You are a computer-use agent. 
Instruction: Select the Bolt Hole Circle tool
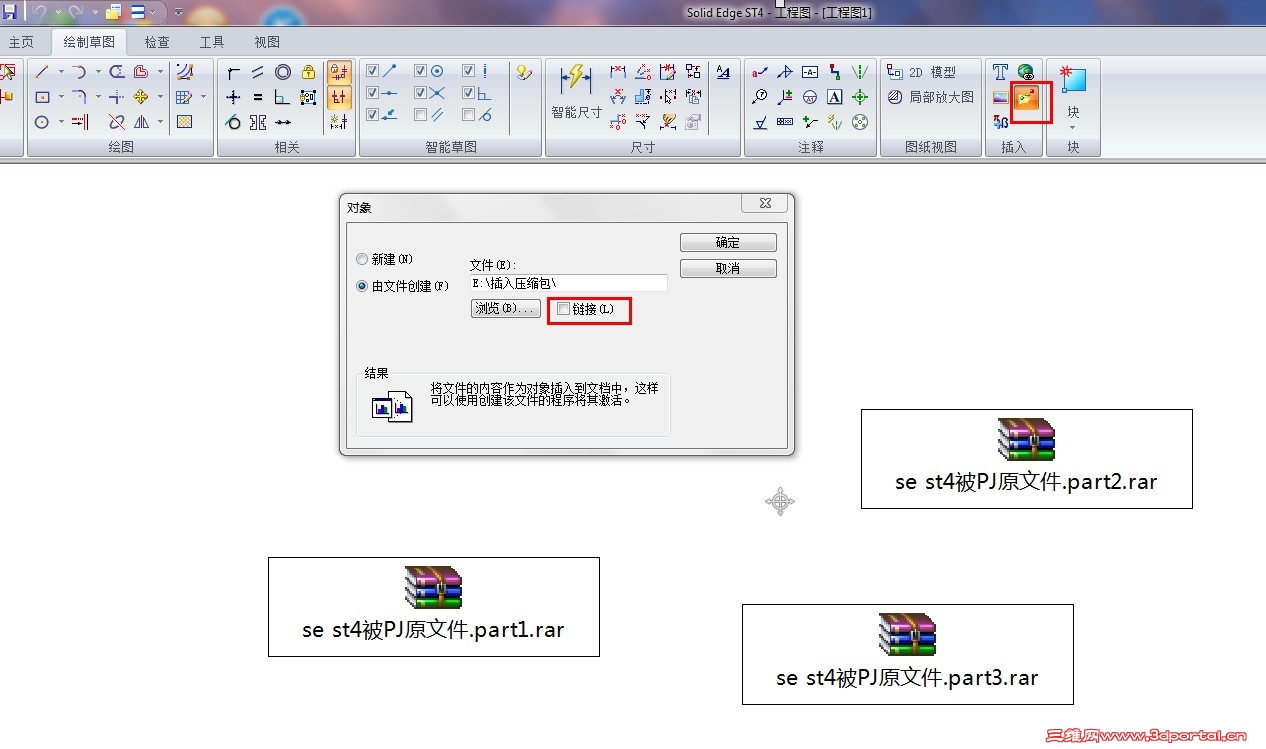coord(860,122)
